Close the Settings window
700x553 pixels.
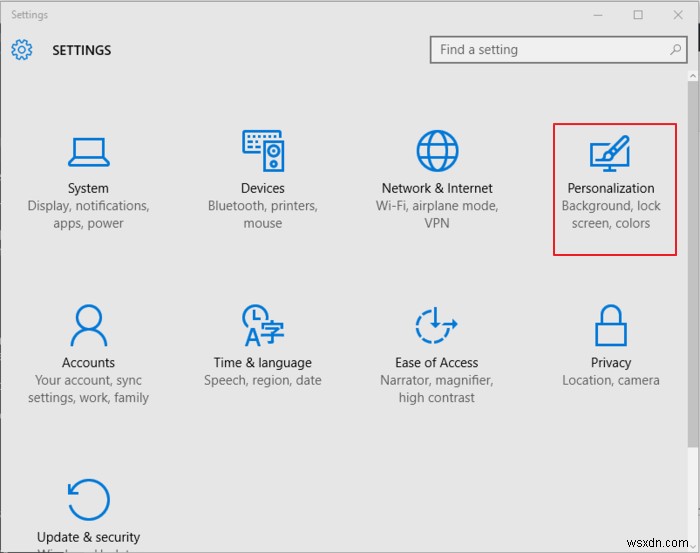[678, 15]
